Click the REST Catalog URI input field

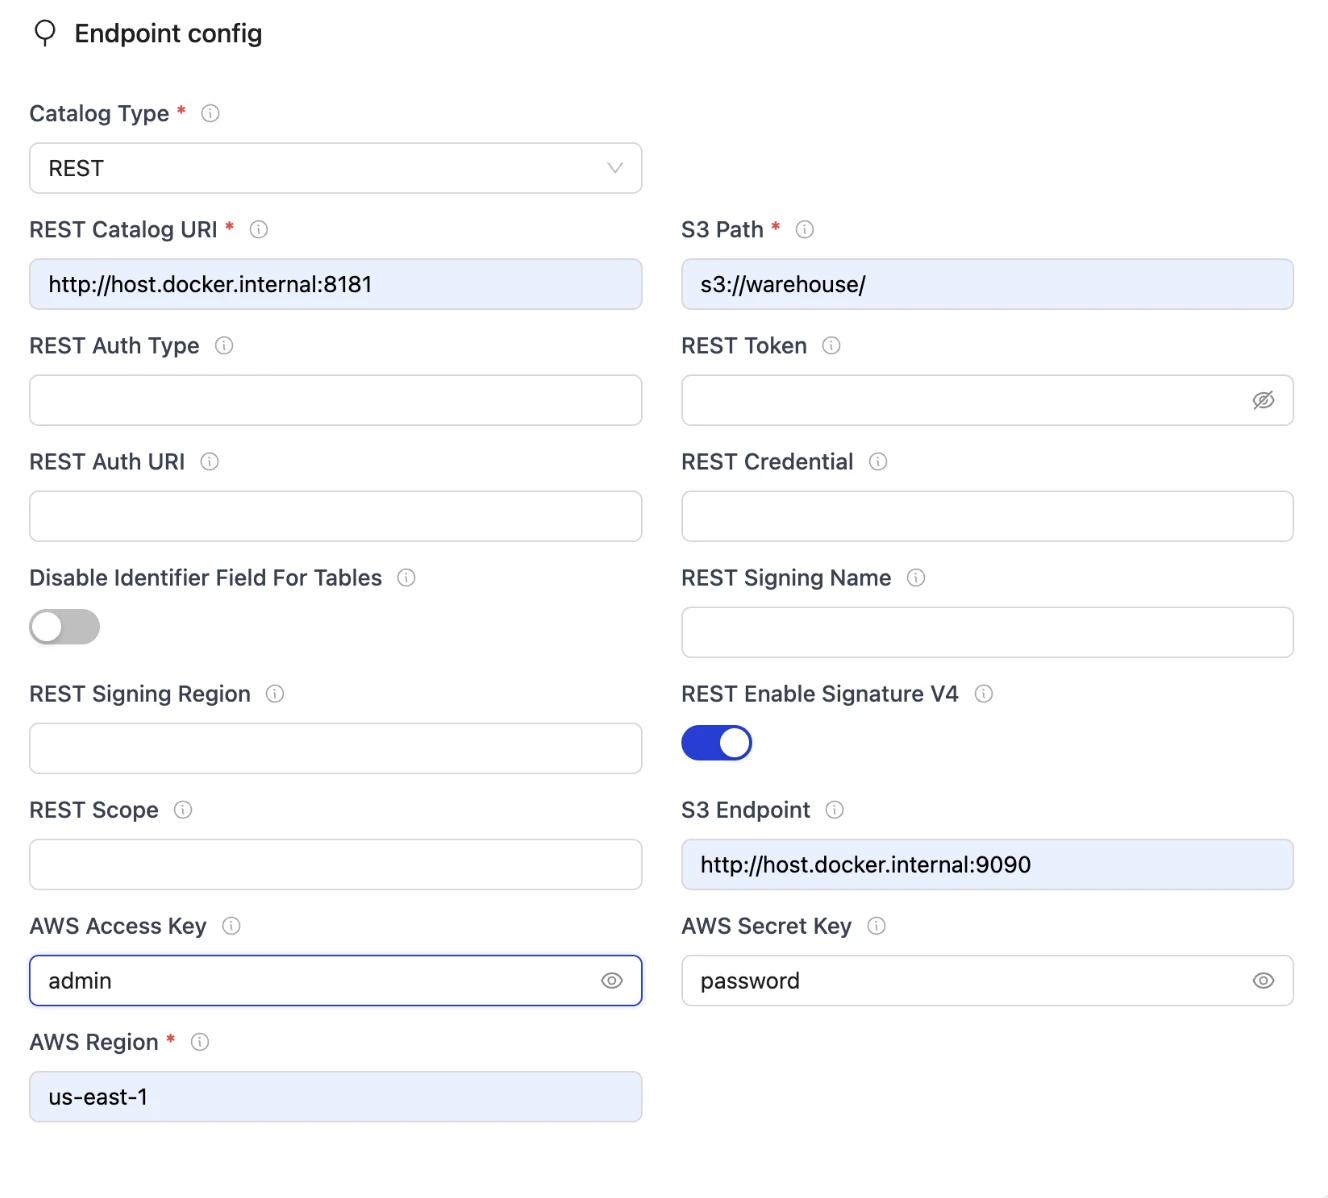[x=335, y=284]
